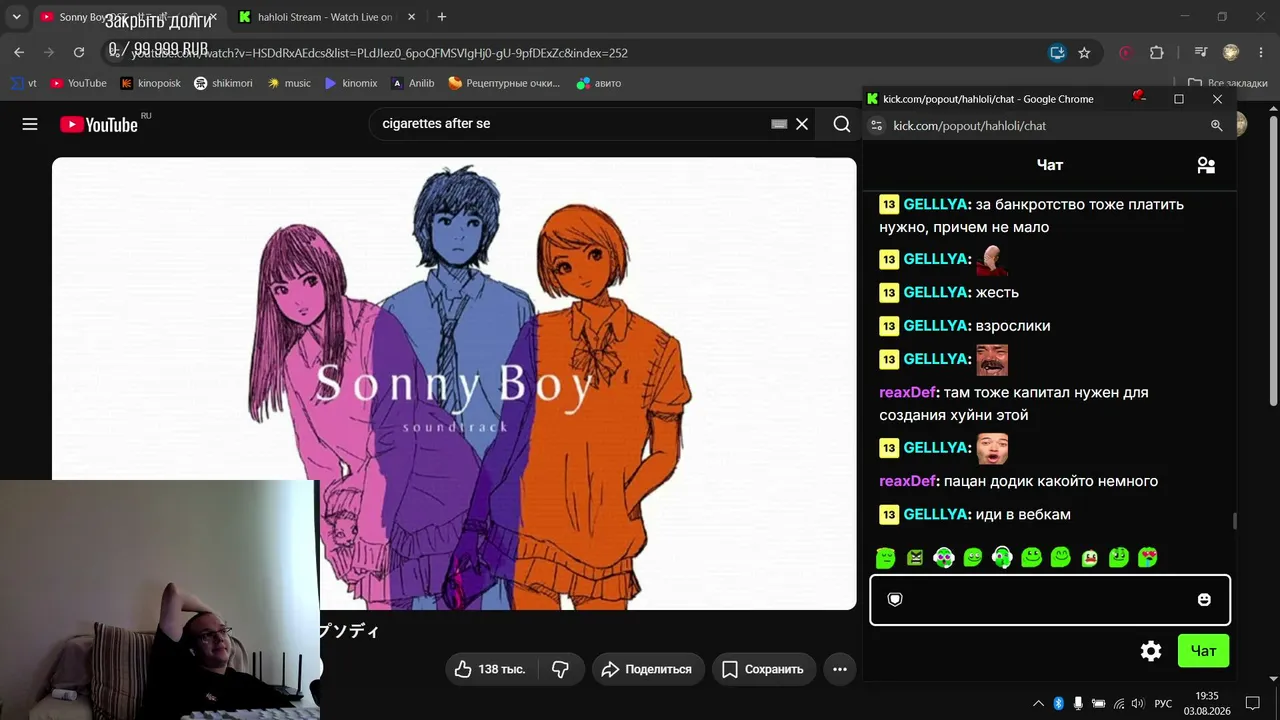Dislike the Sonny Boy video
This screenshot has width=1280, height=720.
click(x=561, y=669)
